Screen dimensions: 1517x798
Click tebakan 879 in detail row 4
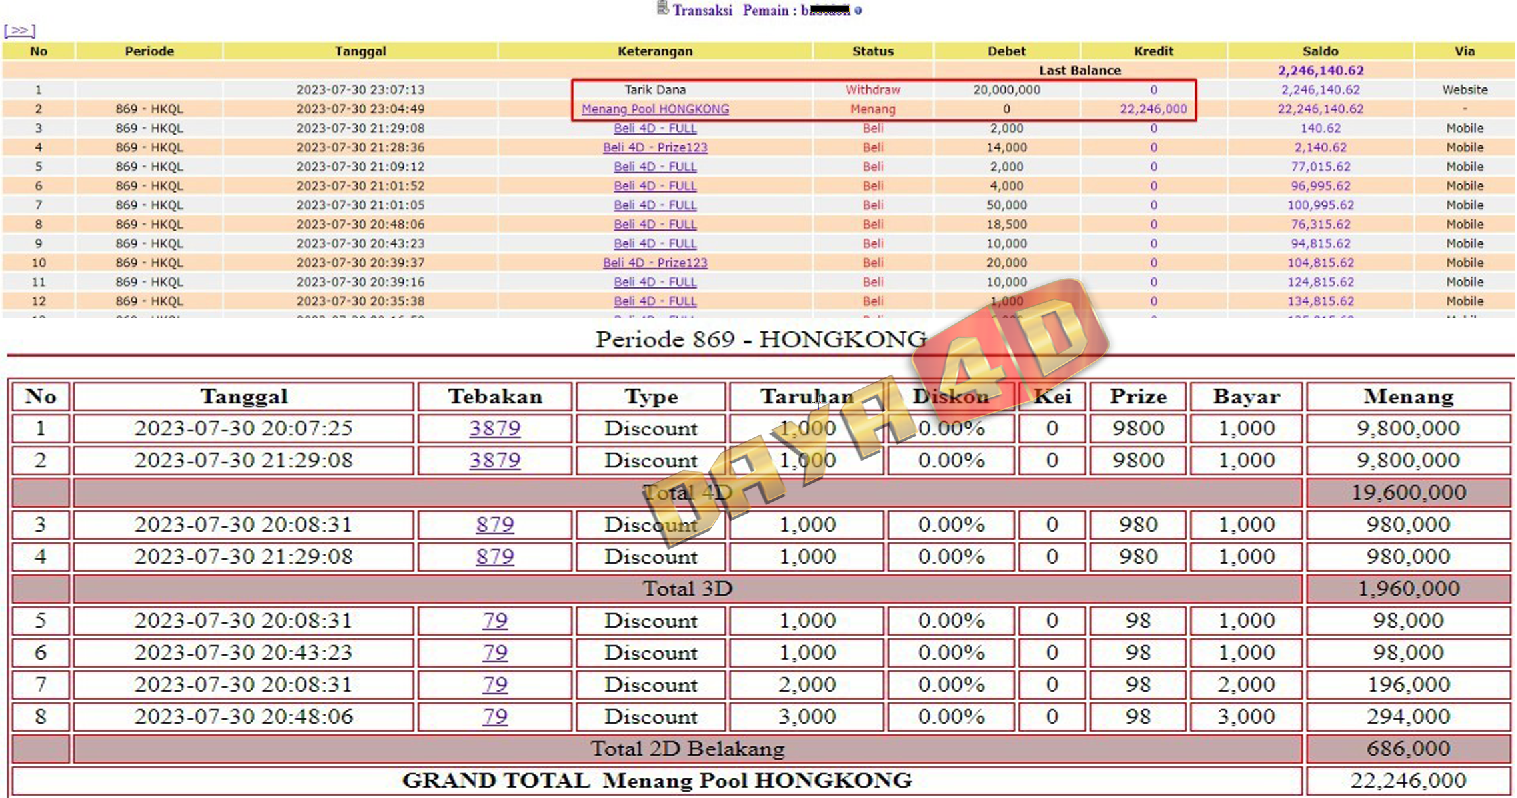[x=495, y=557]
